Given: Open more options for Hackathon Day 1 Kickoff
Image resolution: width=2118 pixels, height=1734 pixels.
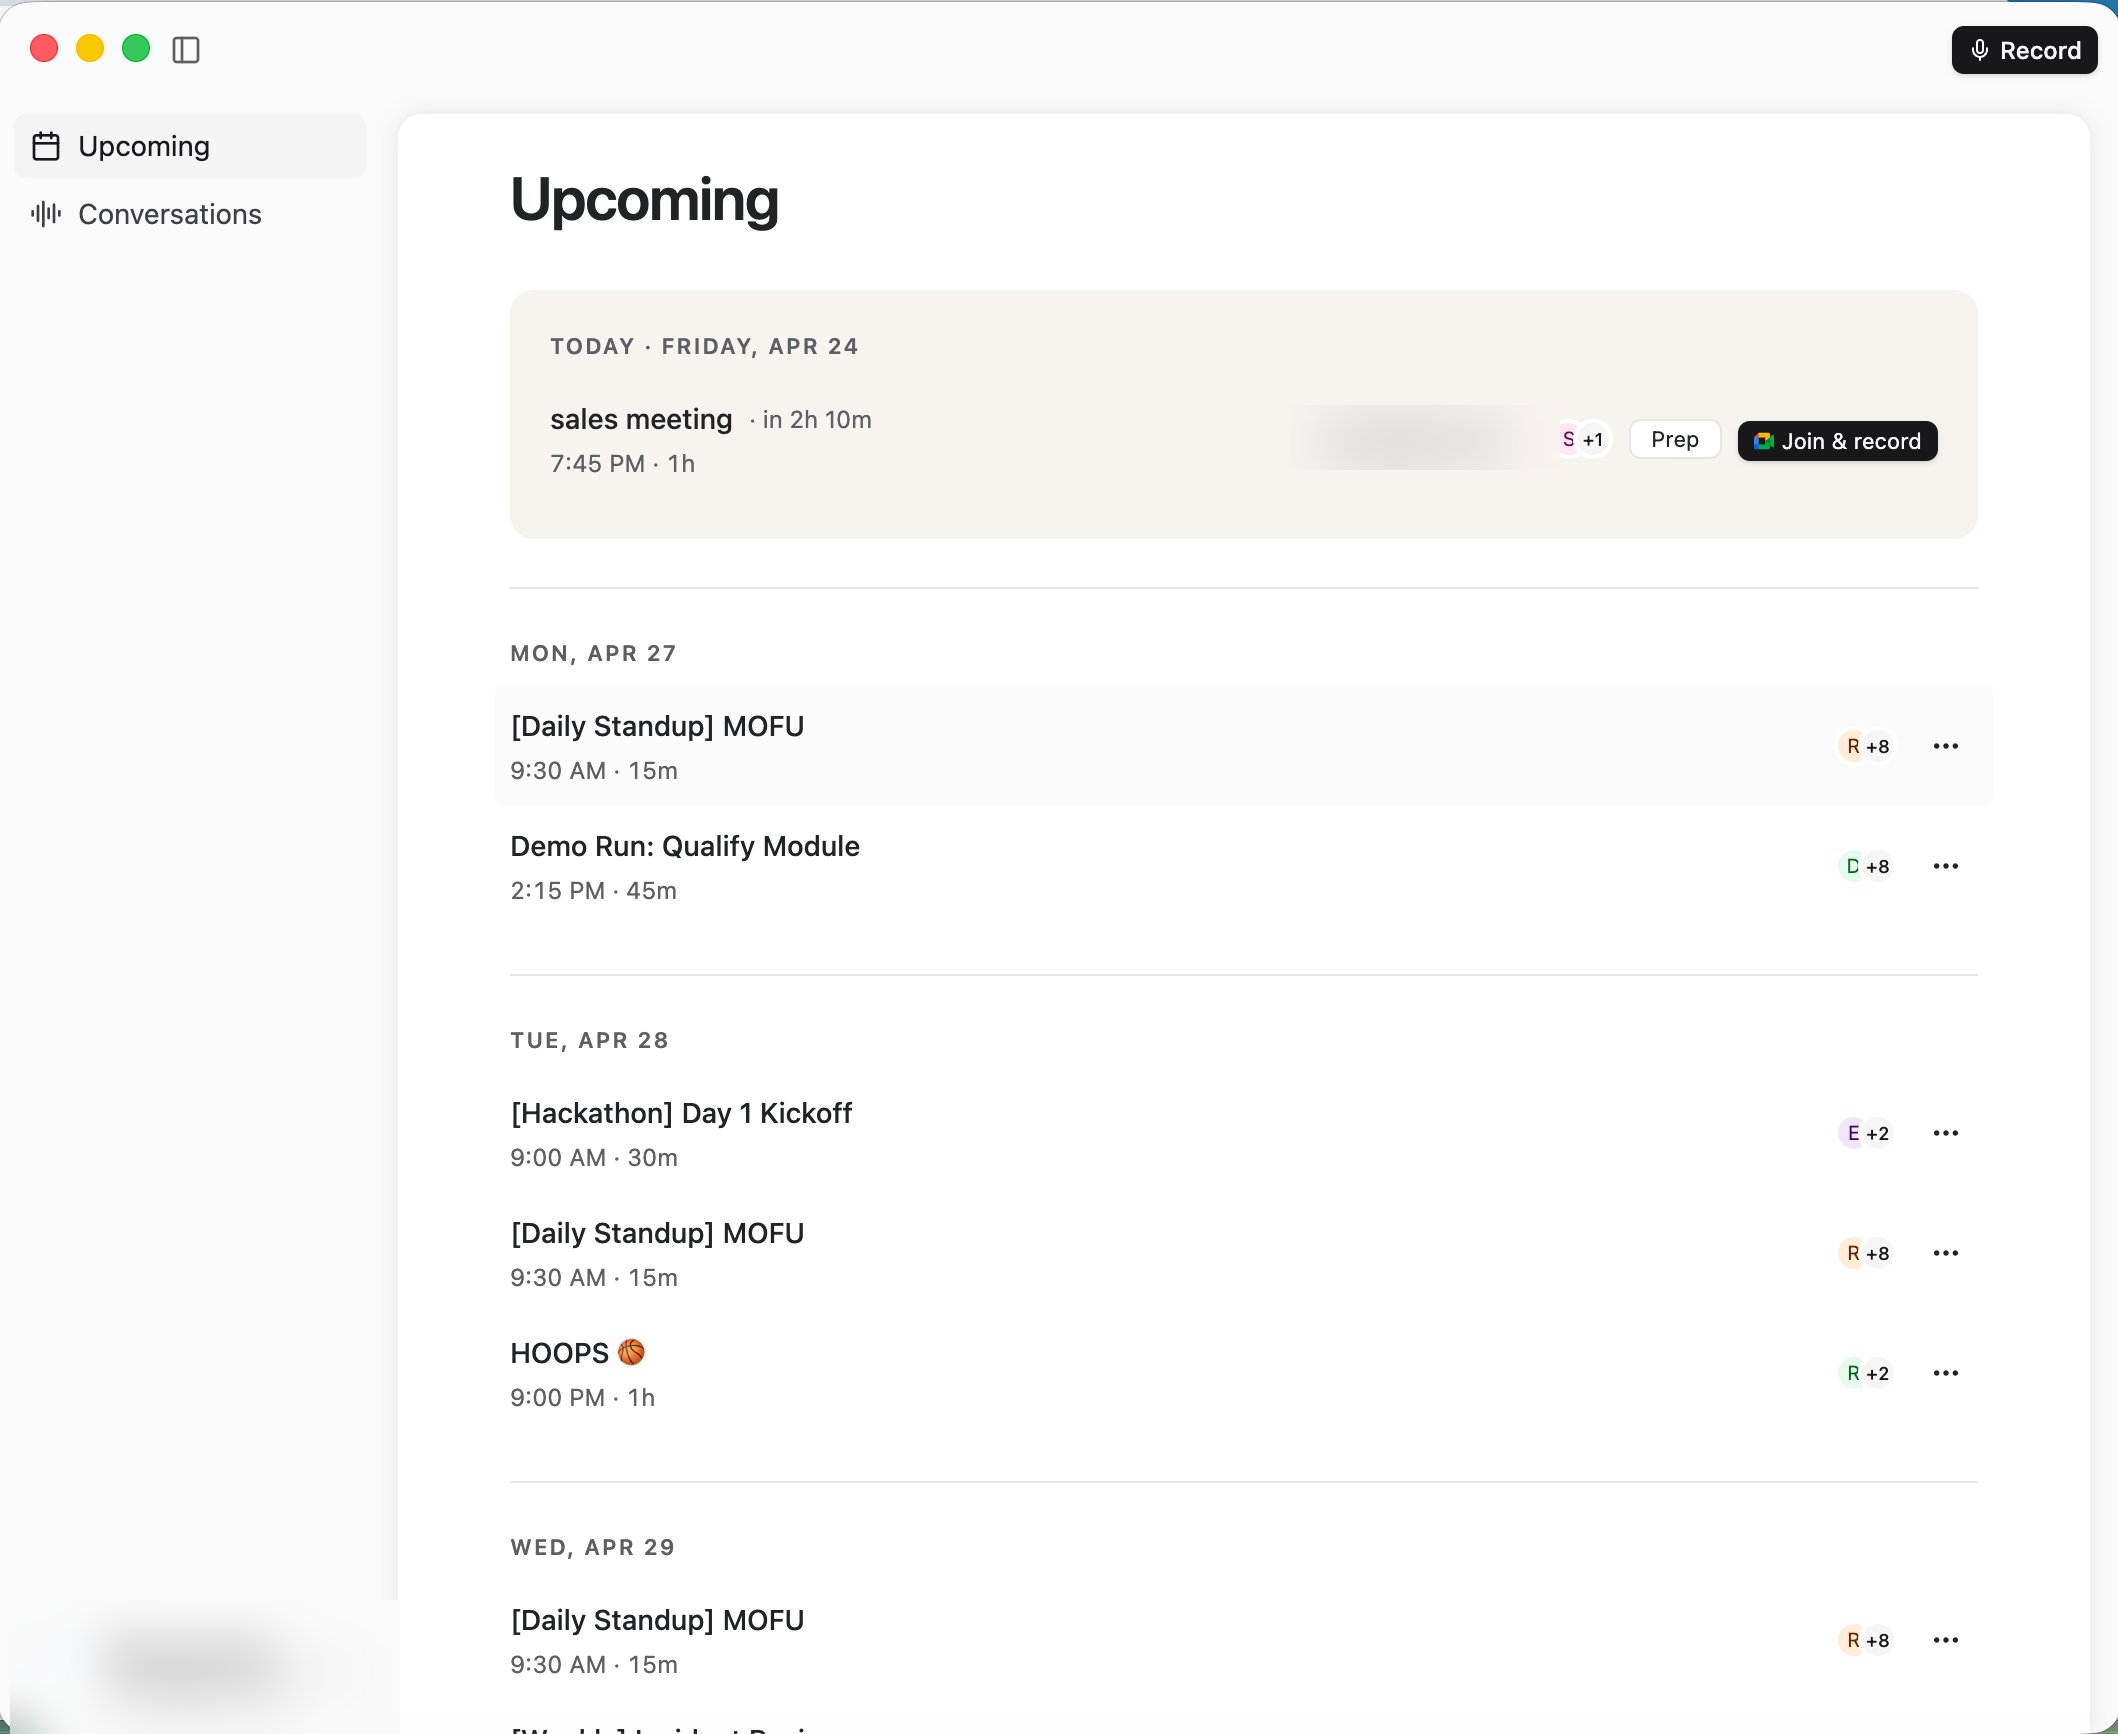Looking at the screenshot, I should [x=1945, y=1133].
